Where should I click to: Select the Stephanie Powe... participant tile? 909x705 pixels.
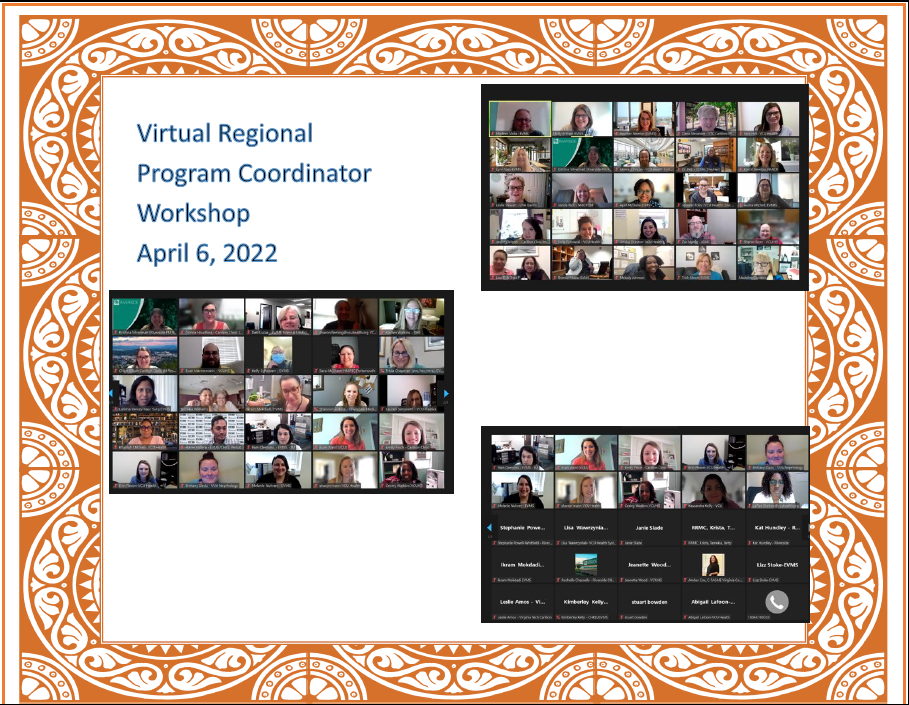(523, 527)
